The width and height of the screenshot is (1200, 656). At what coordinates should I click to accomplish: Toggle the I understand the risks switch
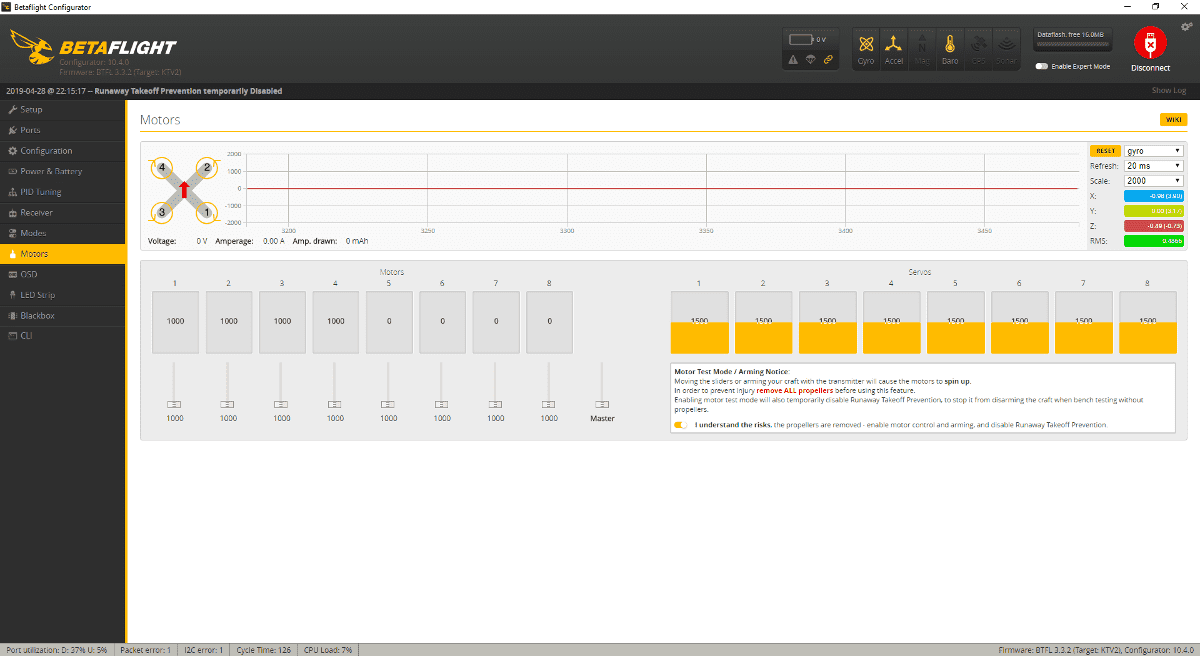click(680, 424)
